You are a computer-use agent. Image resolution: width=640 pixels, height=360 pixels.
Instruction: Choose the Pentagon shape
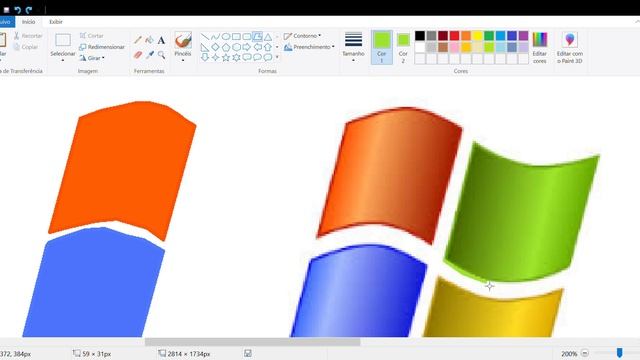226,47
